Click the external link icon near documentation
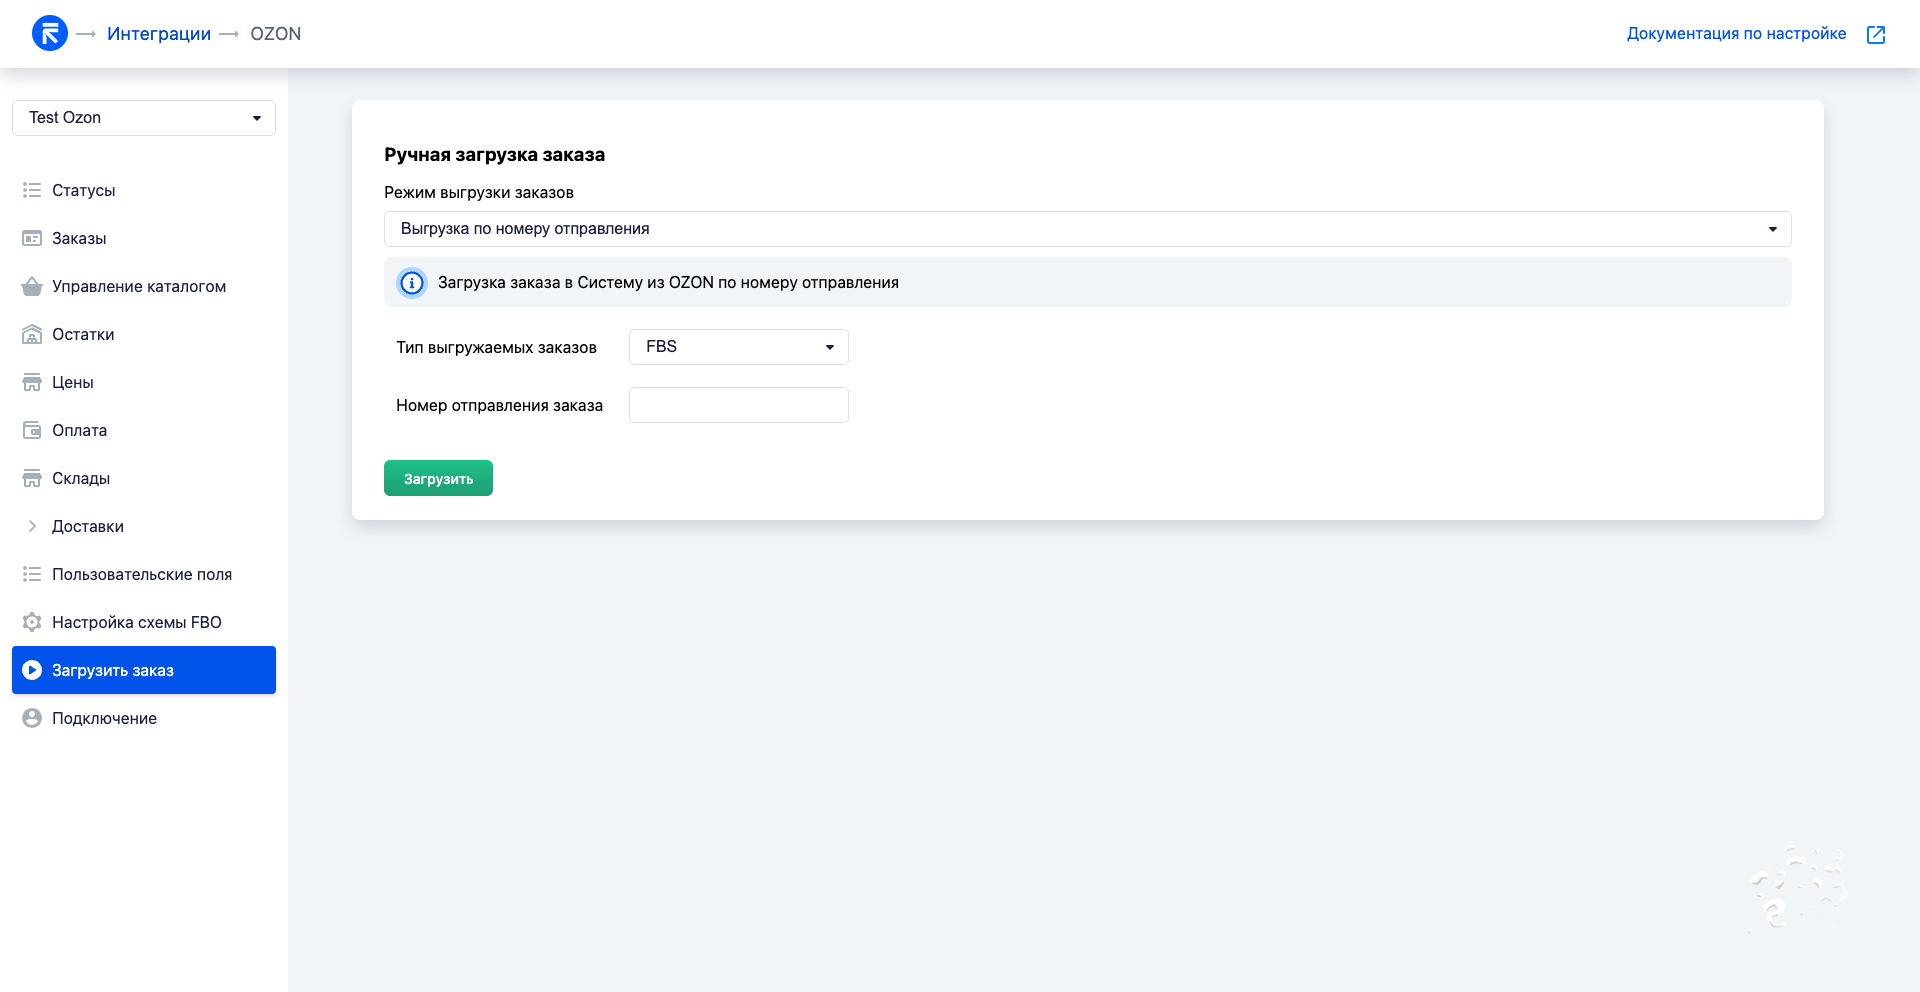 pyautogui.click(x=1876, y=34)
